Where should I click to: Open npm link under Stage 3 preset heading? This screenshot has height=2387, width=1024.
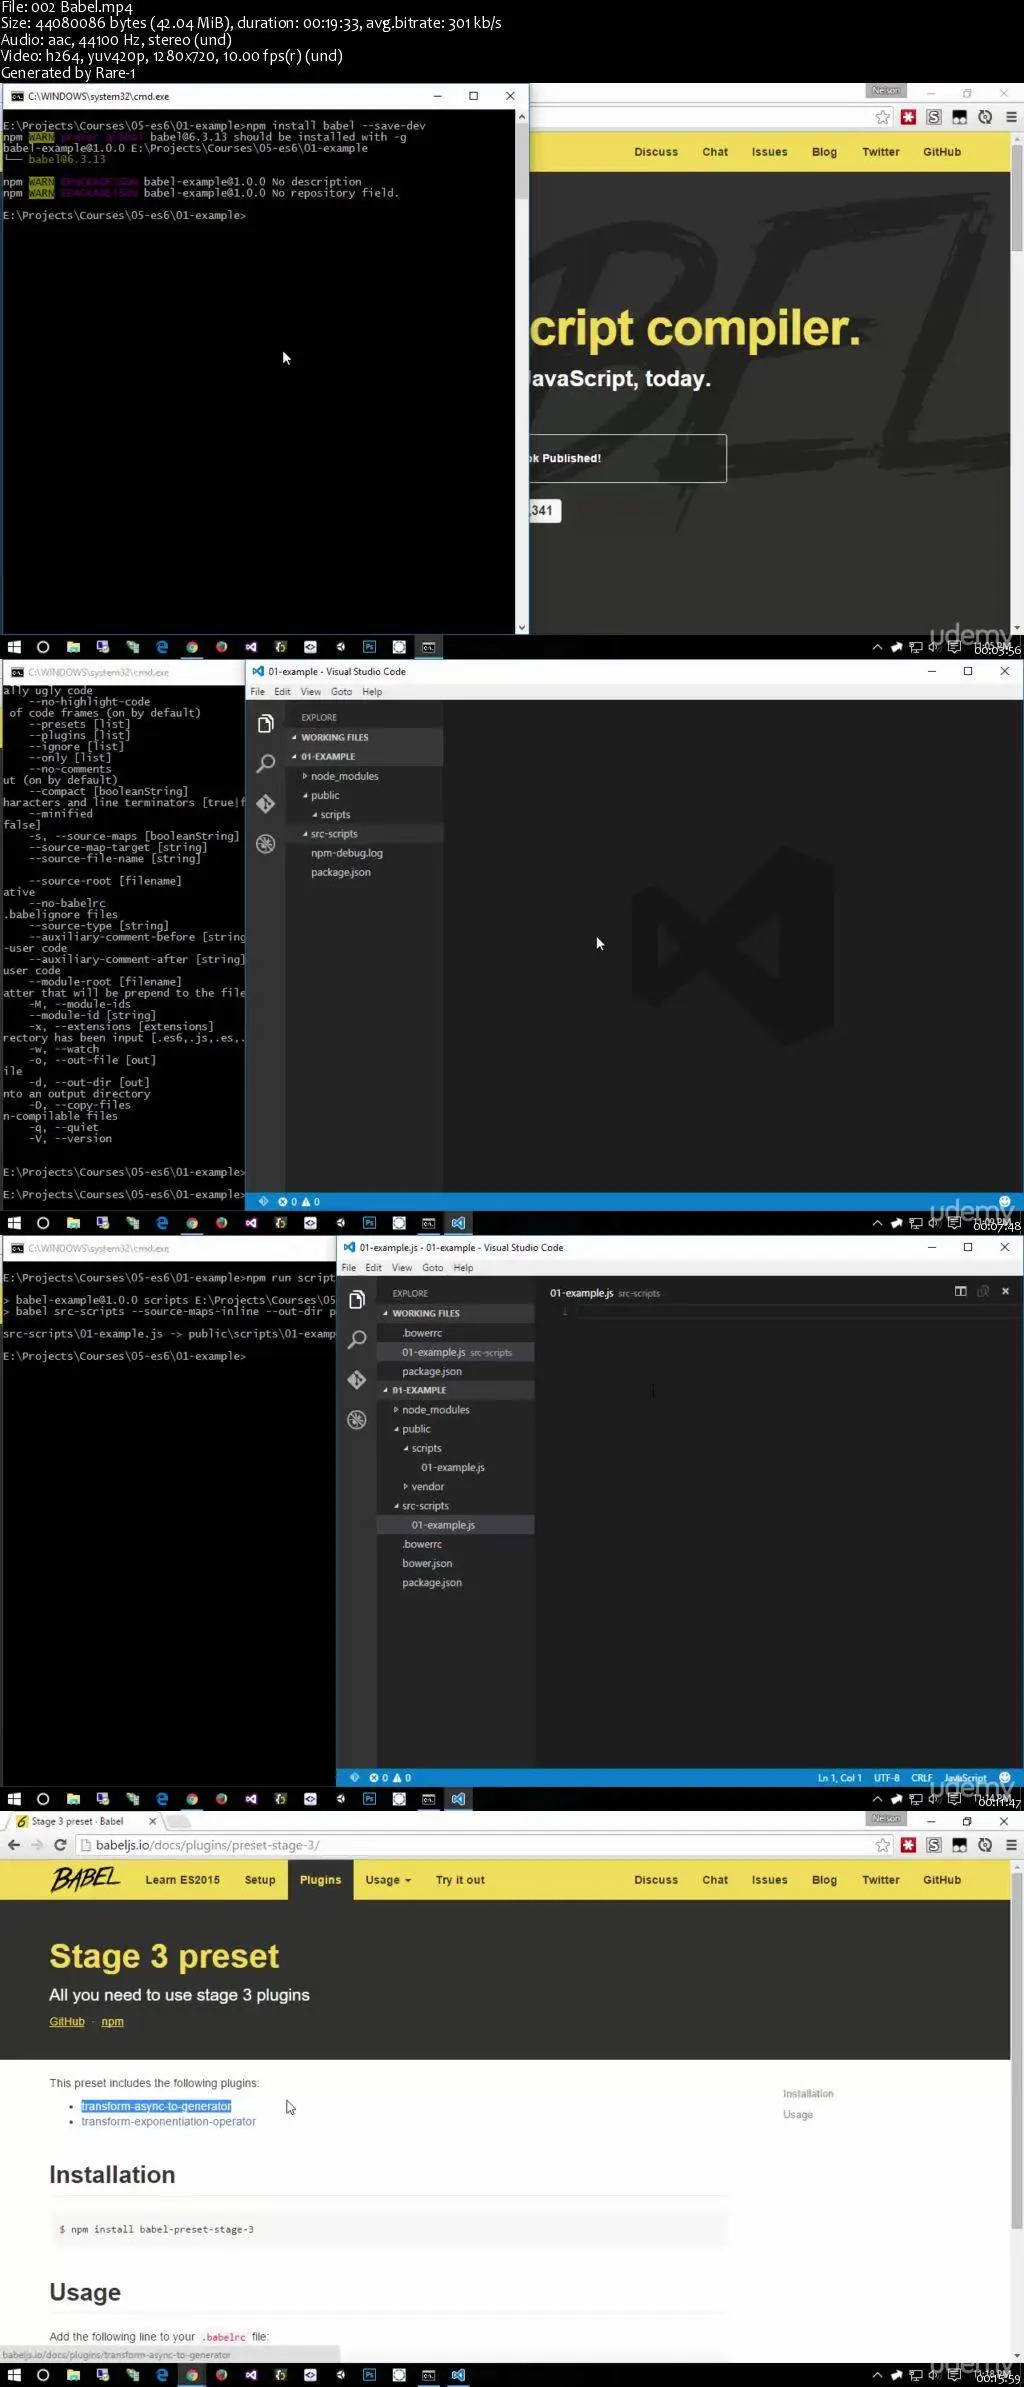click(112, 2022)
